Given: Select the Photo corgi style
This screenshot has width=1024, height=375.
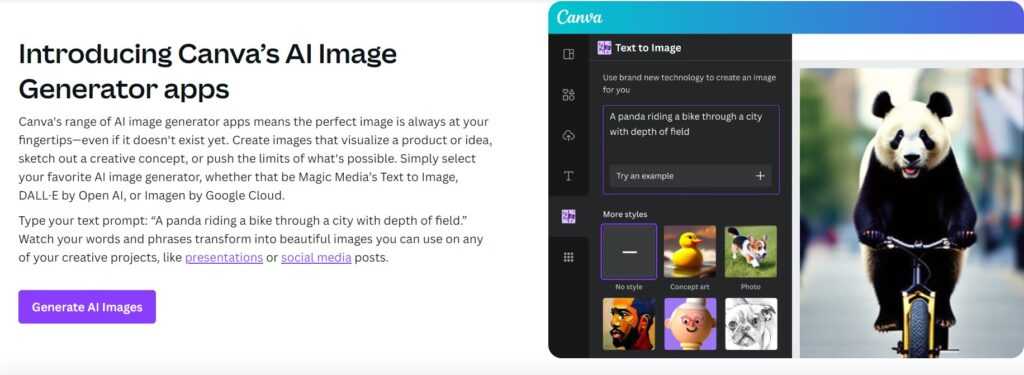Looking at the screenshot, I should coord(750,252).
